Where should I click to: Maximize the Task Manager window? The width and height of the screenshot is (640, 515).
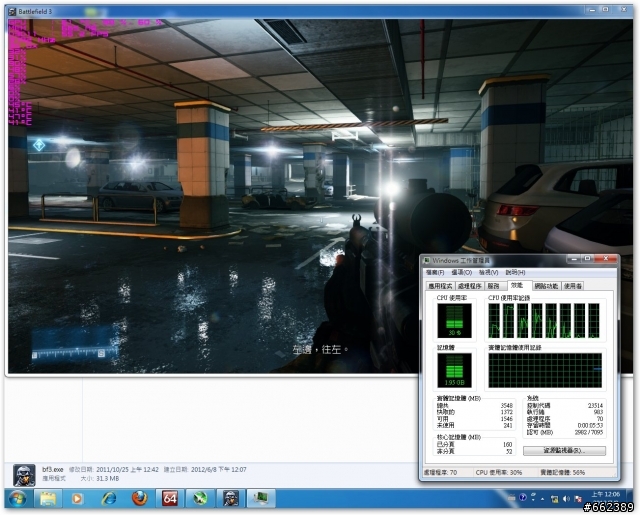click(587, 259)
